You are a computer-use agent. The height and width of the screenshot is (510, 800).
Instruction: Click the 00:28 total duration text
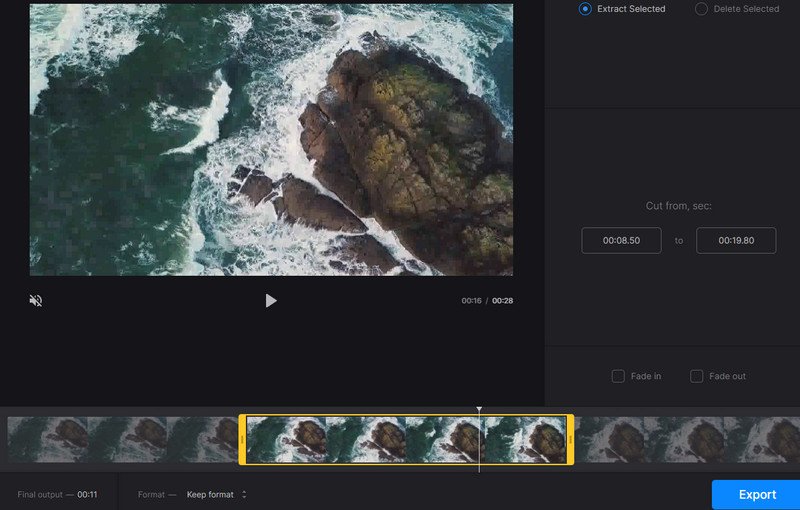coord(502,301)
